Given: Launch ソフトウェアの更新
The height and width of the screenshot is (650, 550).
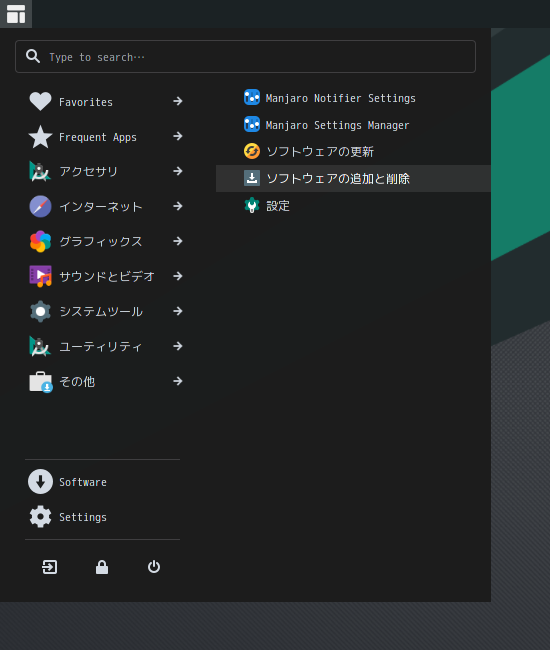Looking at the screenshot, I should pyautogui.click(x=320, y=152).
